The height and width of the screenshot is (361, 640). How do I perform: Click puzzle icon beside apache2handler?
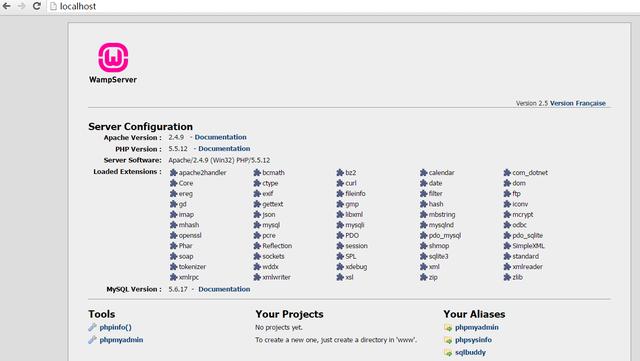click(x=173, y=173)
